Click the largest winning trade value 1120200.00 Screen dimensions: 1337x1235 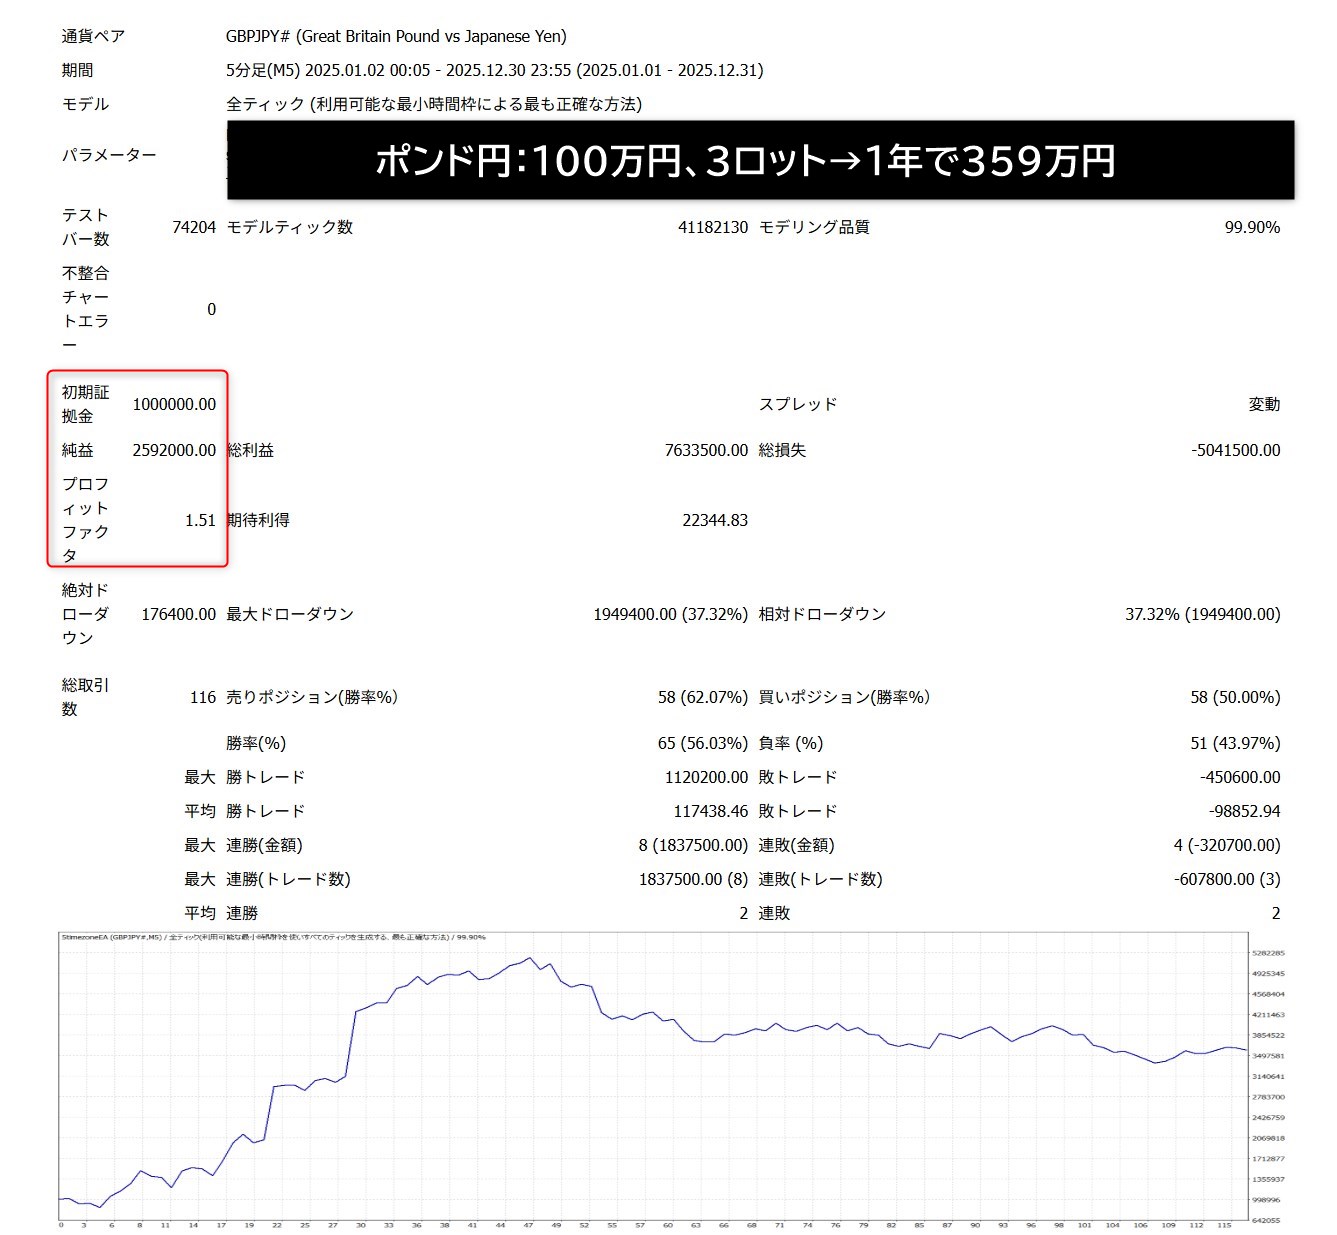[x=706, y=777]
